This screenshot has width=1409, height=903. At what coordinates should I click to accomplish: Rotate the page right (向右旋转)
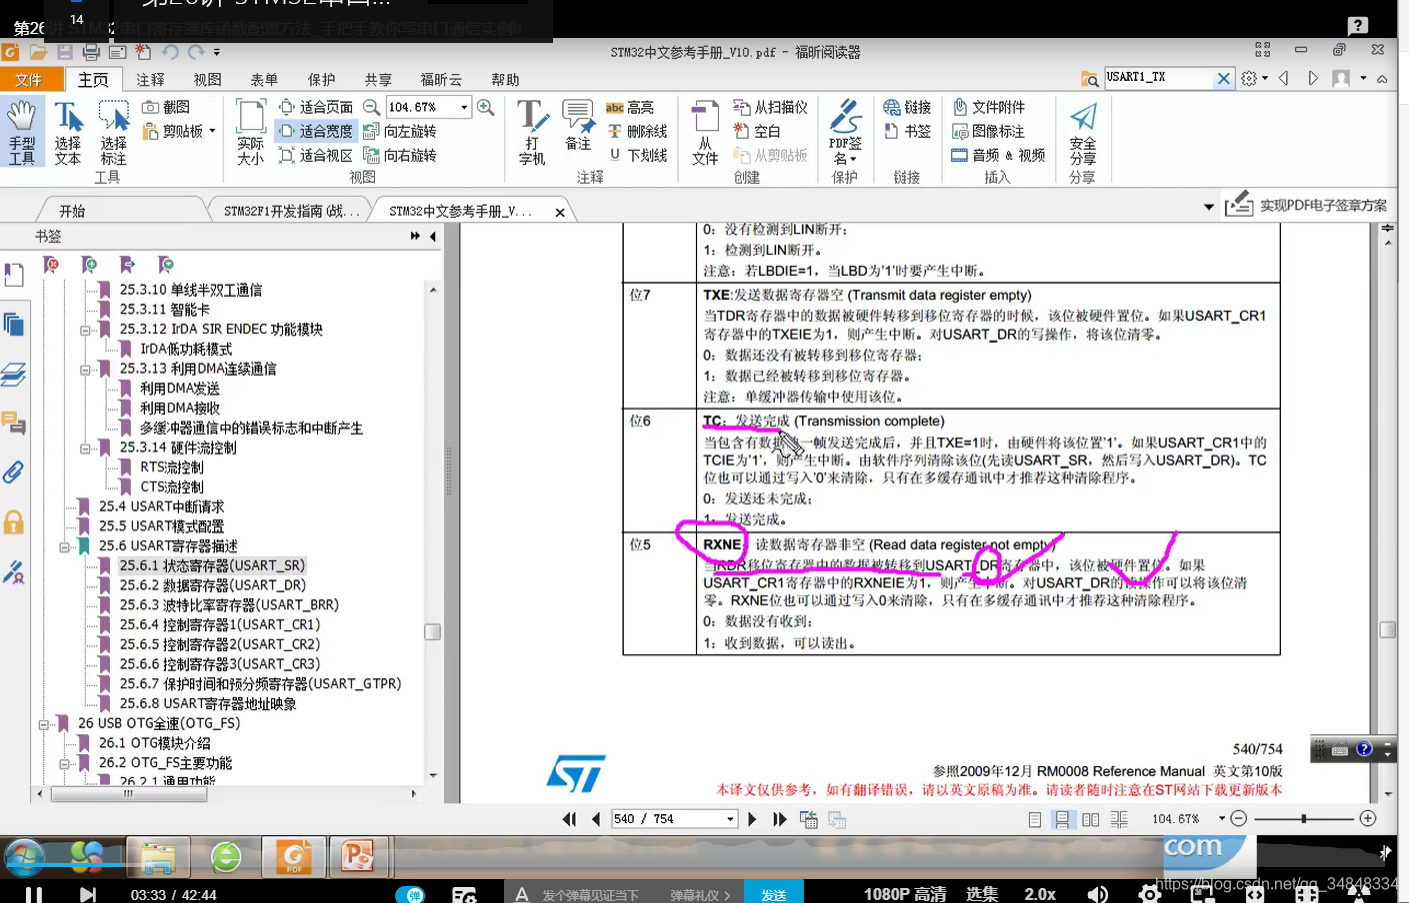(400, 155)
